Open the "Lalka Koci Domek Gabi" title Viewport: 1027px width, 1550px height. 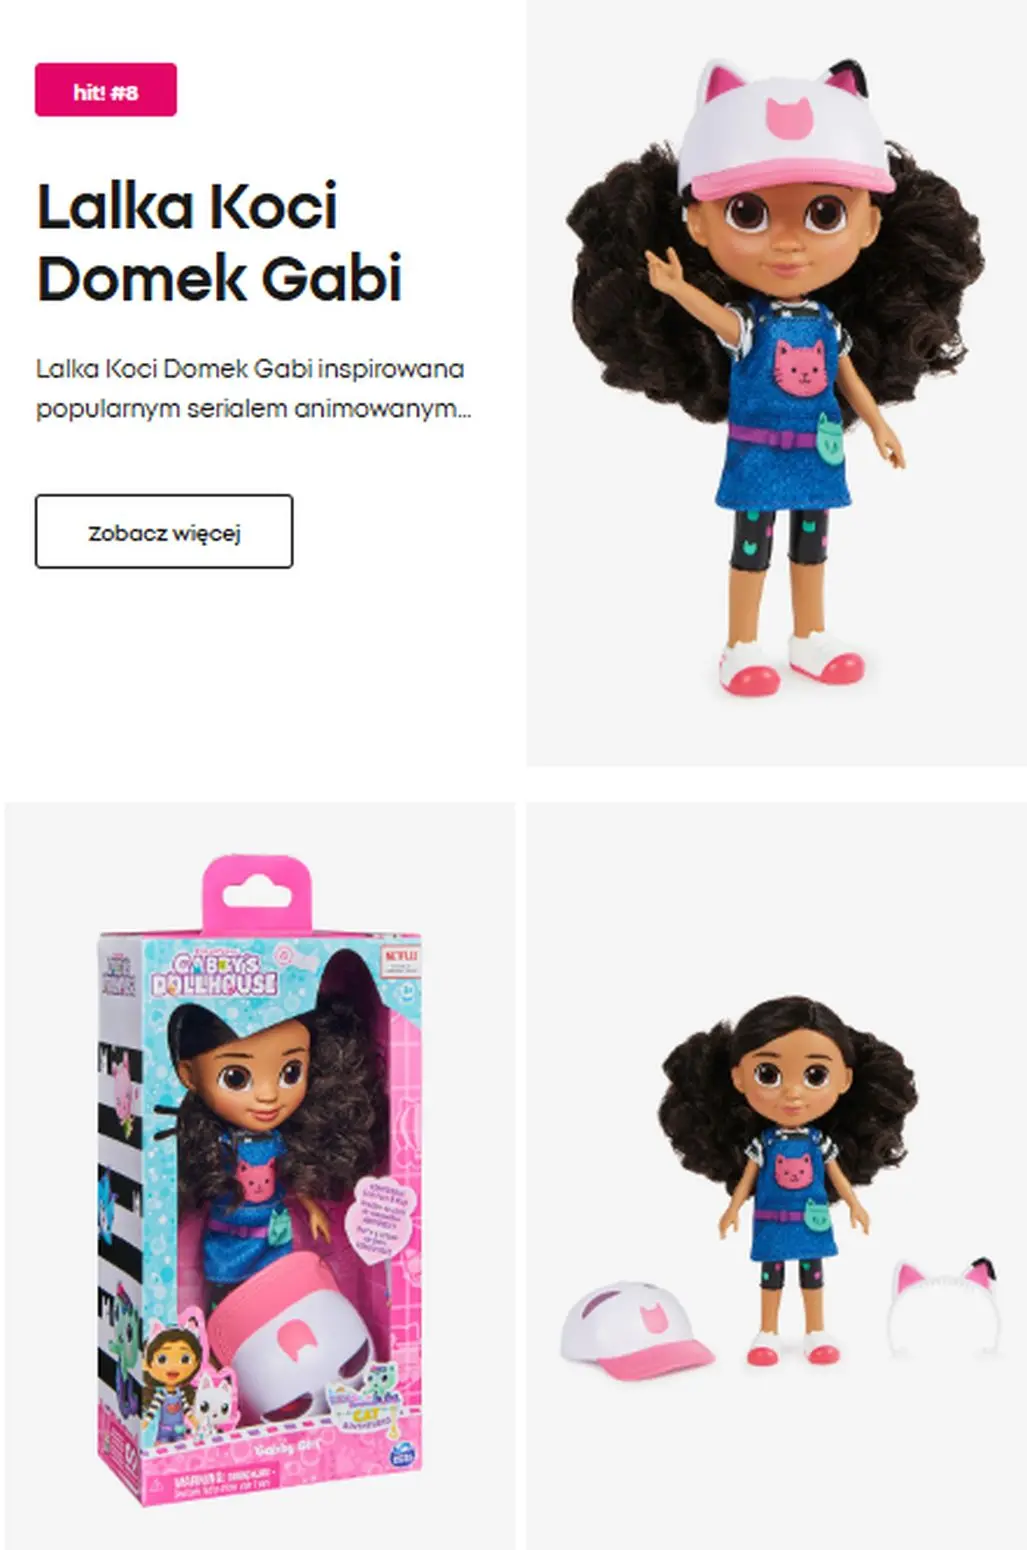pos(220,242)
